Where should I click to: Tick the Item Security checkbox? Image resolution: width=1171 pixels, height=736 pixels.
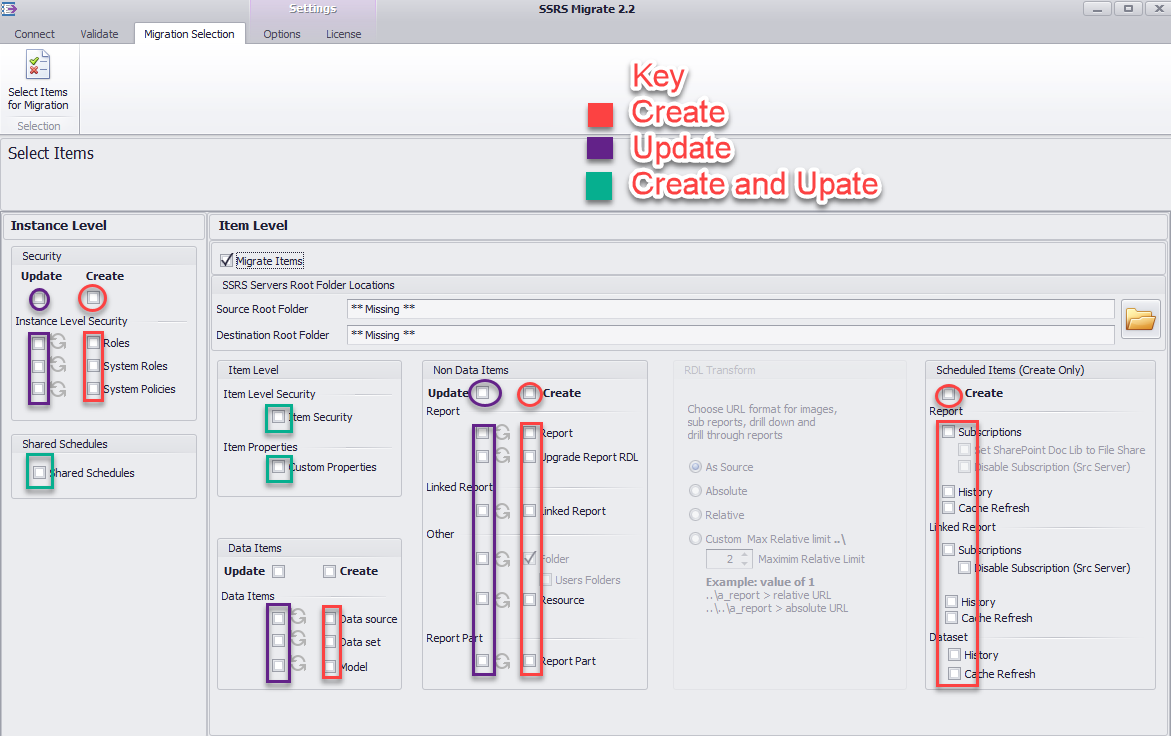point(279,417)
